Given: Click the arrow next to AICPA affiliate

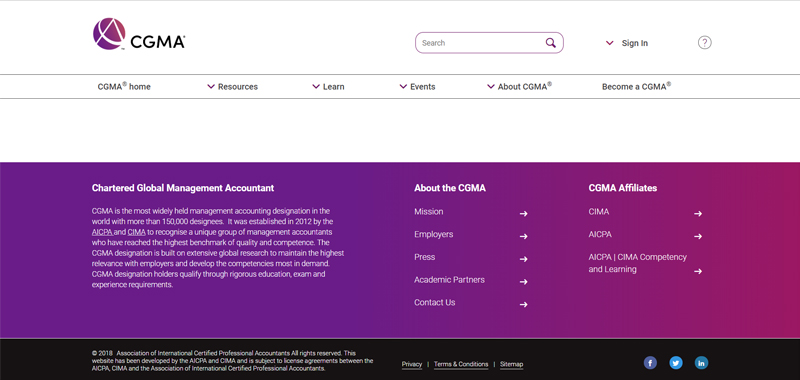Looking at the screenshot, I should (x=698, y=236).
